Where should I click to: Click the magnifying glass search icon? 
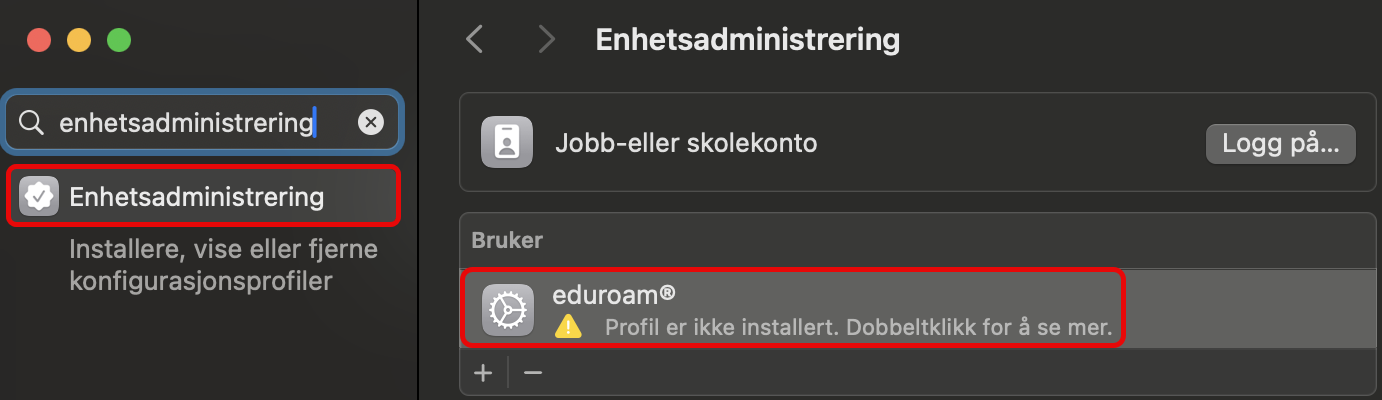pos(32,123)
